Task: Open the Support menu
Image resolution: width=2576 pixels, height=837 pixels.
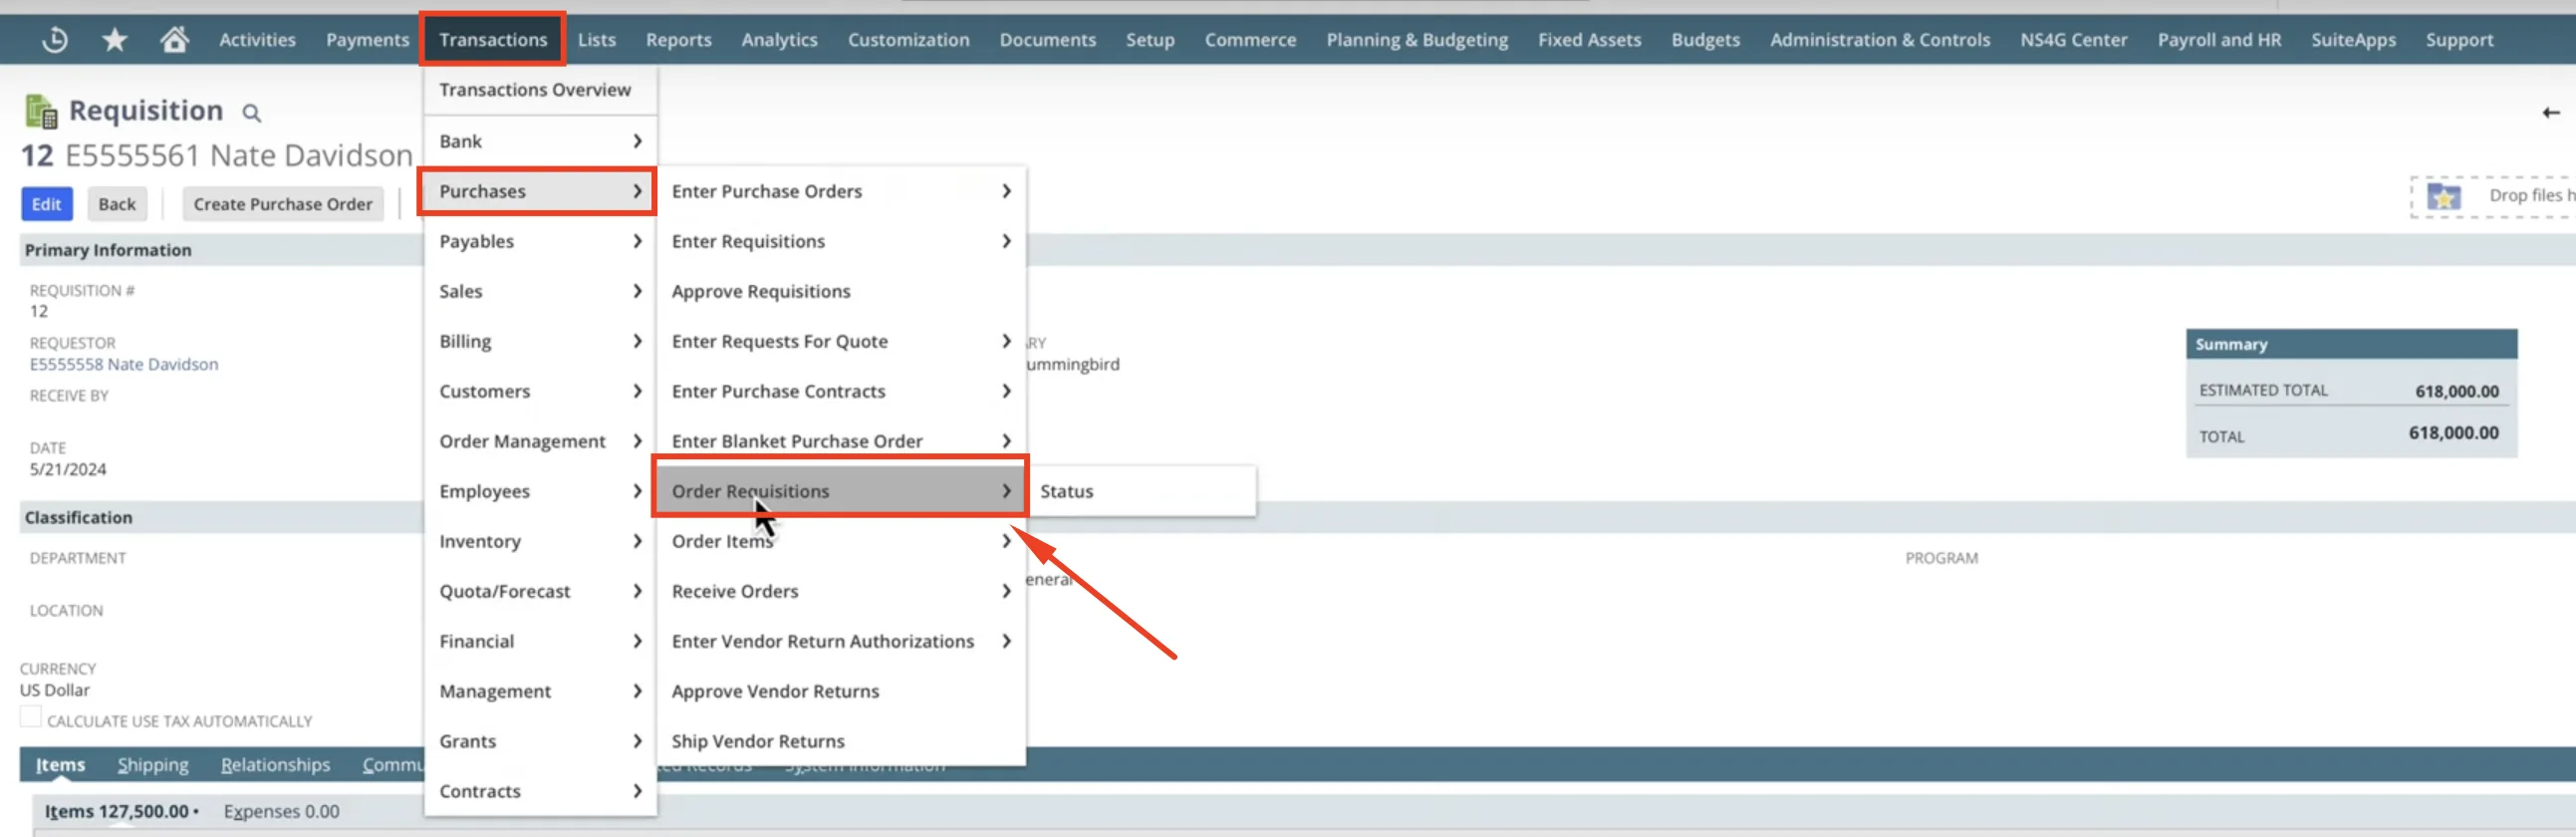Action: [x=2459, y=40]
